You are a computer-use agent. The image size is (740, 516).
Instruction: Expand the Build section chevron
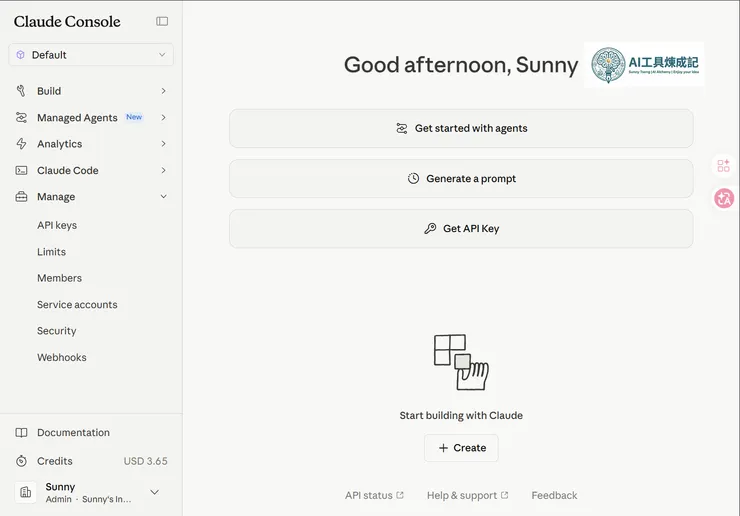coord(163,91)
